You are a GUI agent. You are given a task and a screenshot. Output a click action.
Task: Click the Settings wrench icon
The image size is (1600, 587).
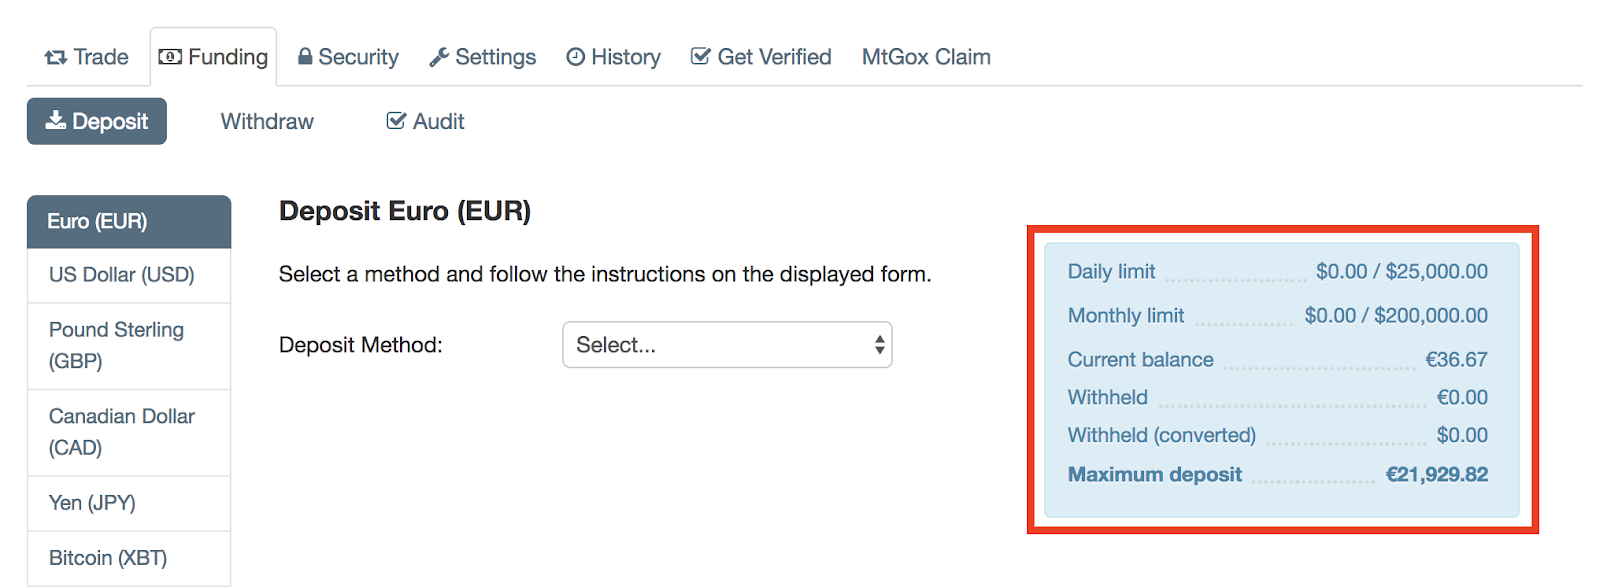pyautogui.click(x=438, y=57)
